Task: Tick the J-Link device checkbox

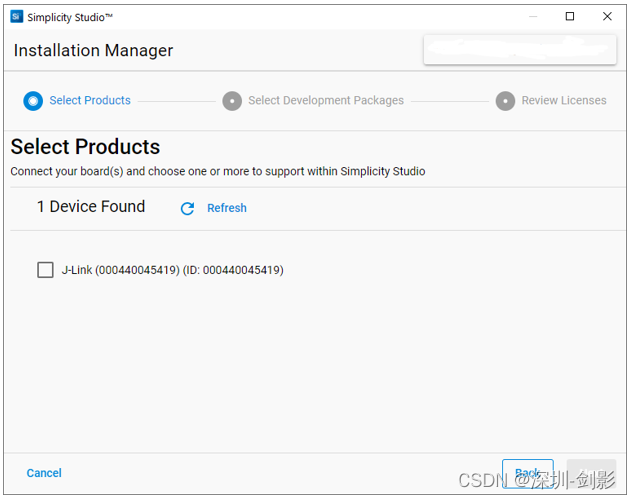Action: pyautogui.click(x=45, y=270)
